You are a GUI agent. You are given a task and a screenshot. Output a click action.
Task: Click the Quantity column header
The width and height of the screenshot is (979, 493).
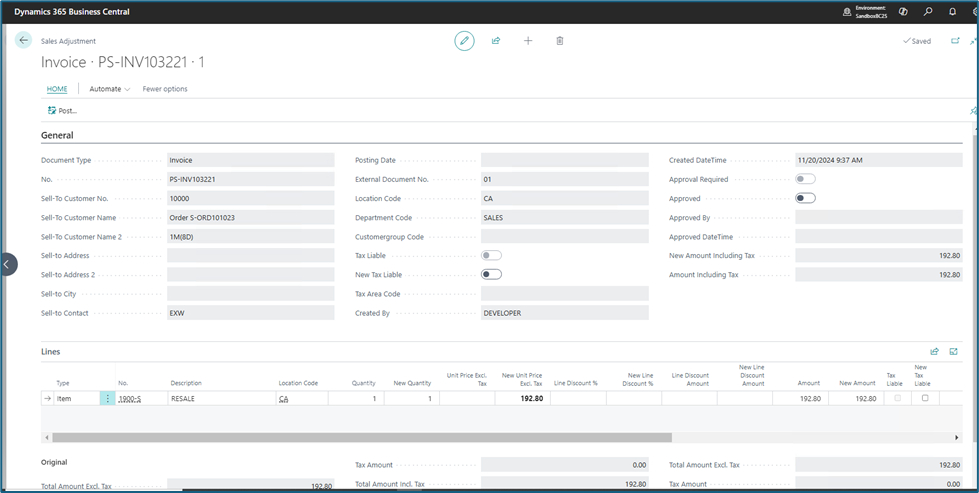(363, 383)
